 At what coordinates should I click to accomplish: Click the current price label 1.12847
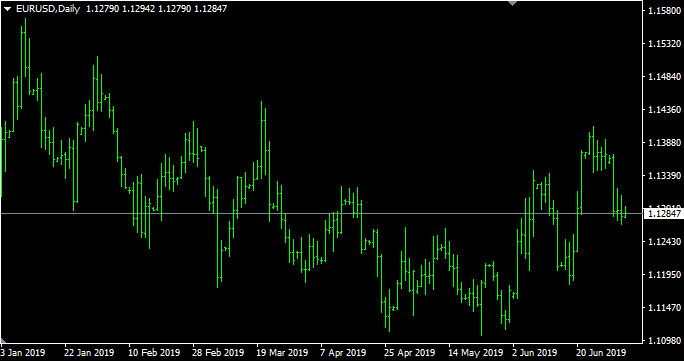pyautogui.click(x=663, y=214)
